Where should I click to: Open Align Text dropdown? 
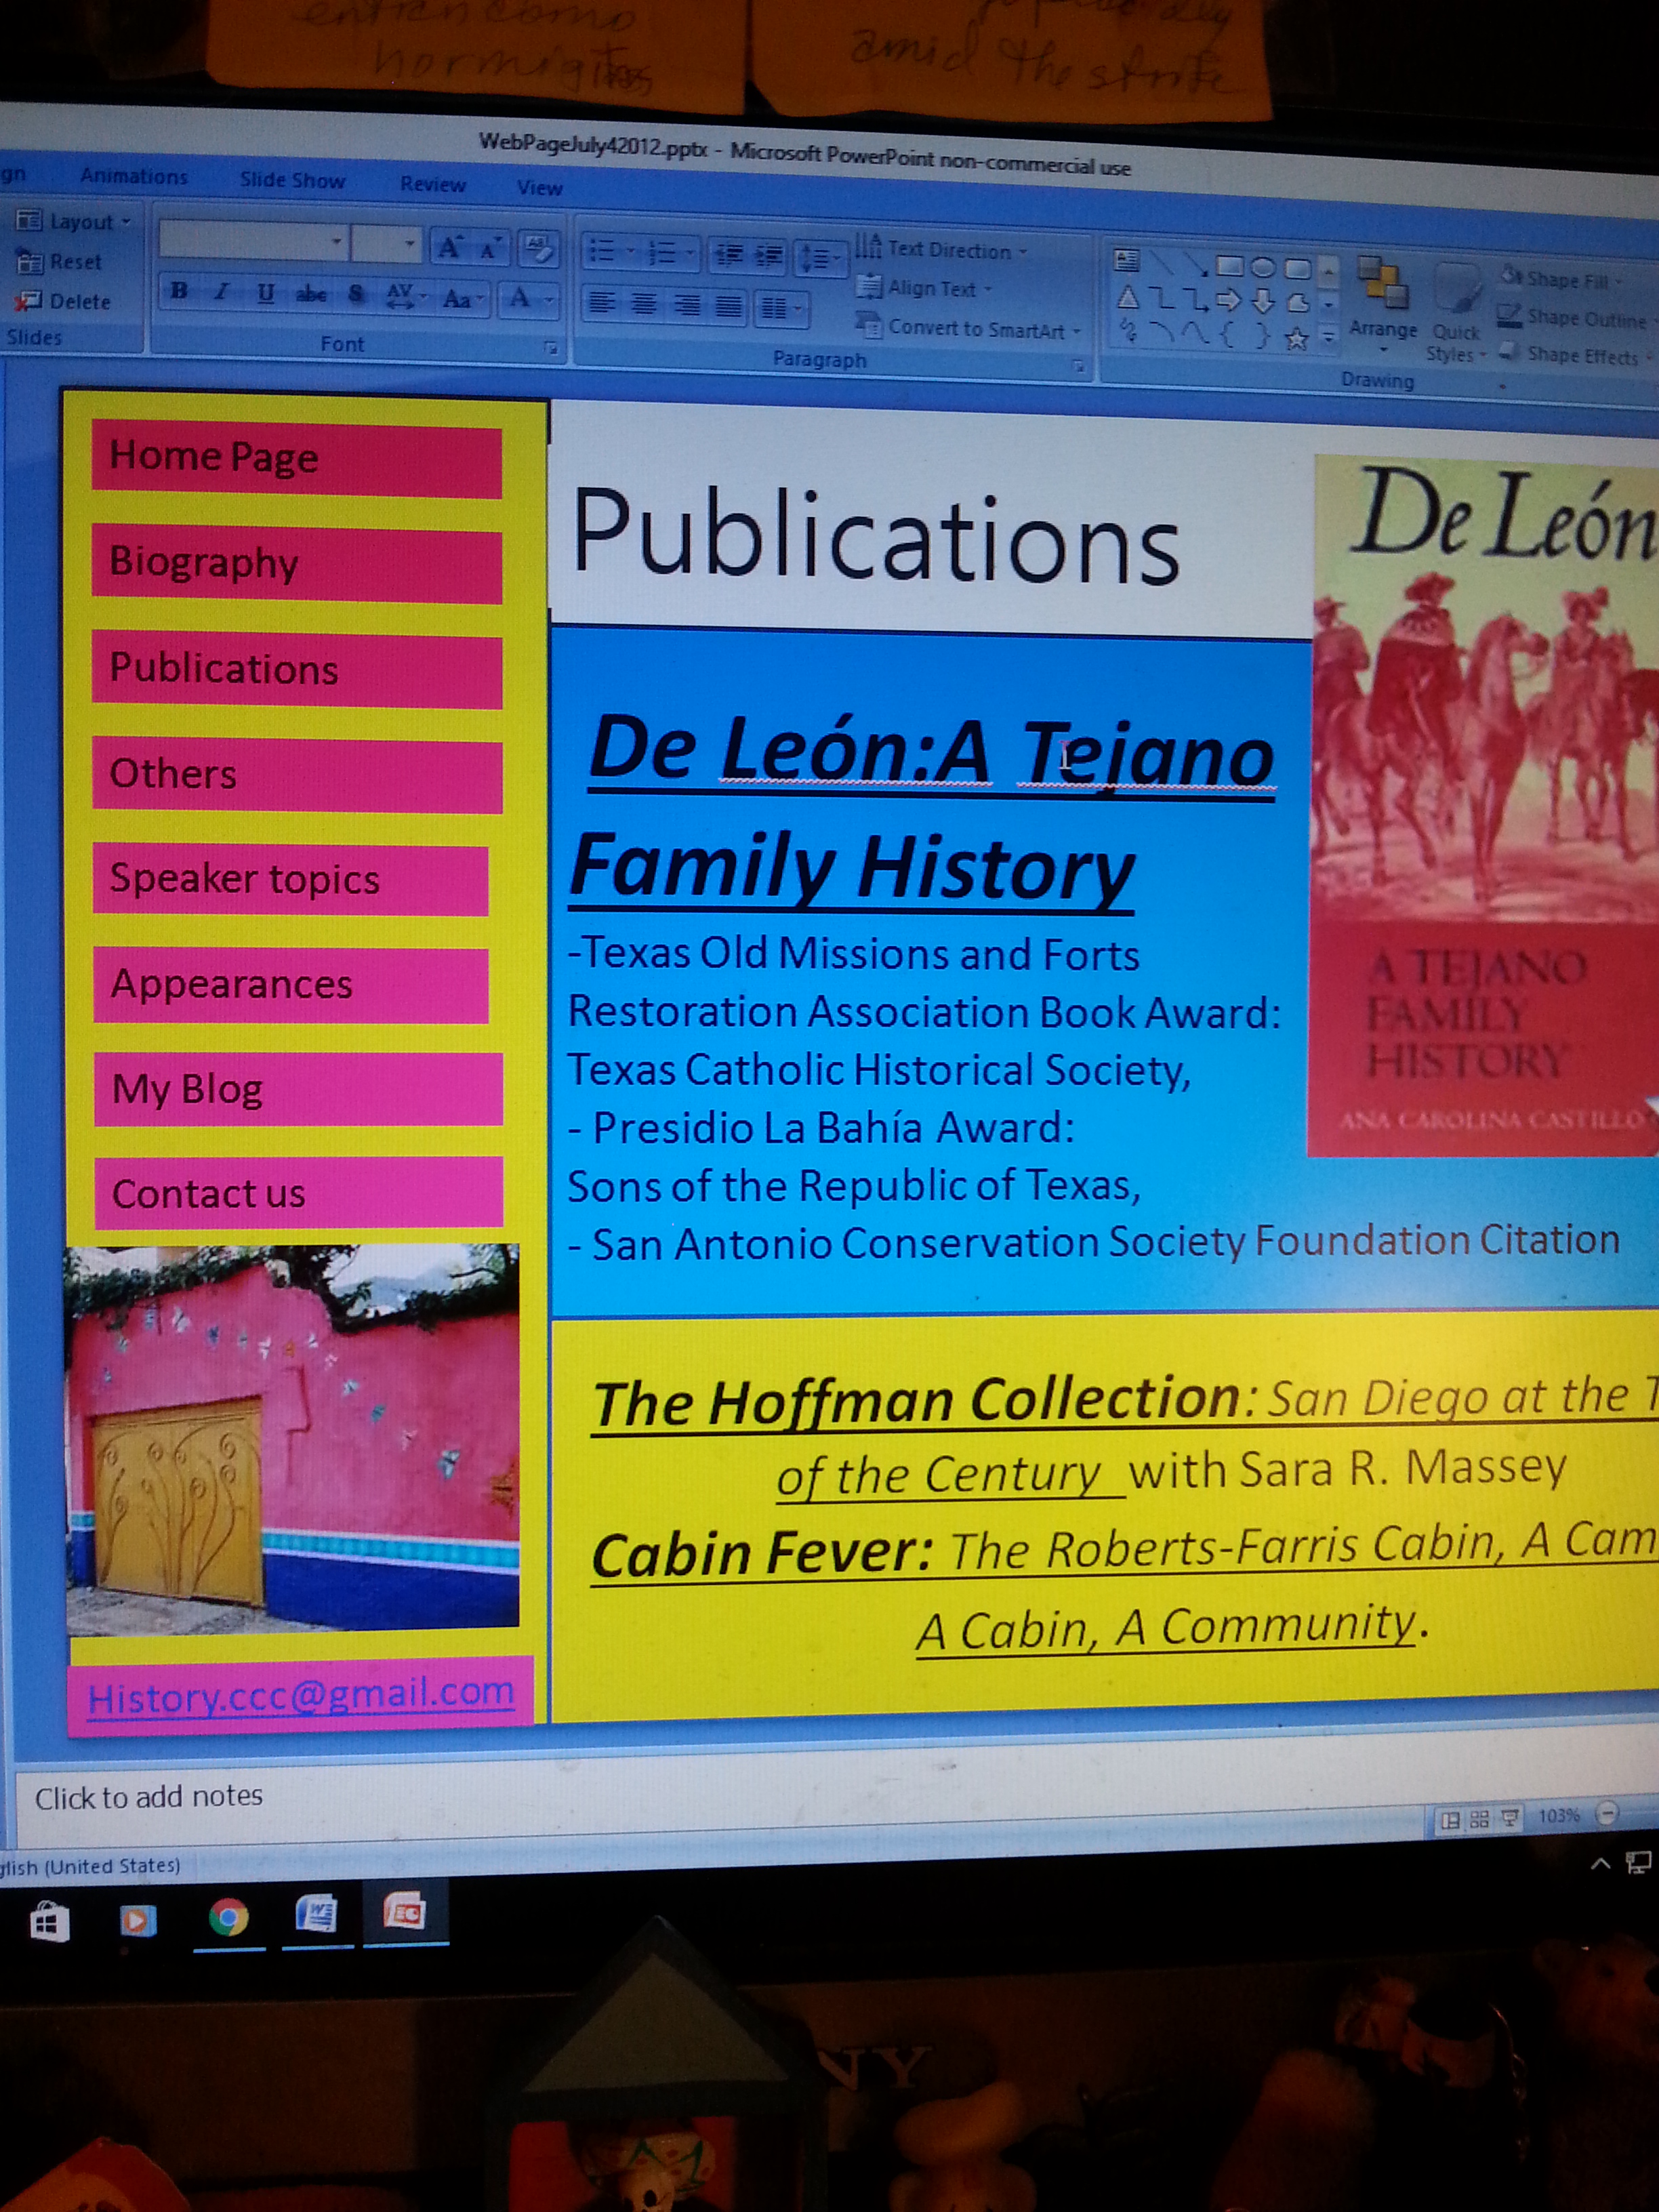click(925, 288)
